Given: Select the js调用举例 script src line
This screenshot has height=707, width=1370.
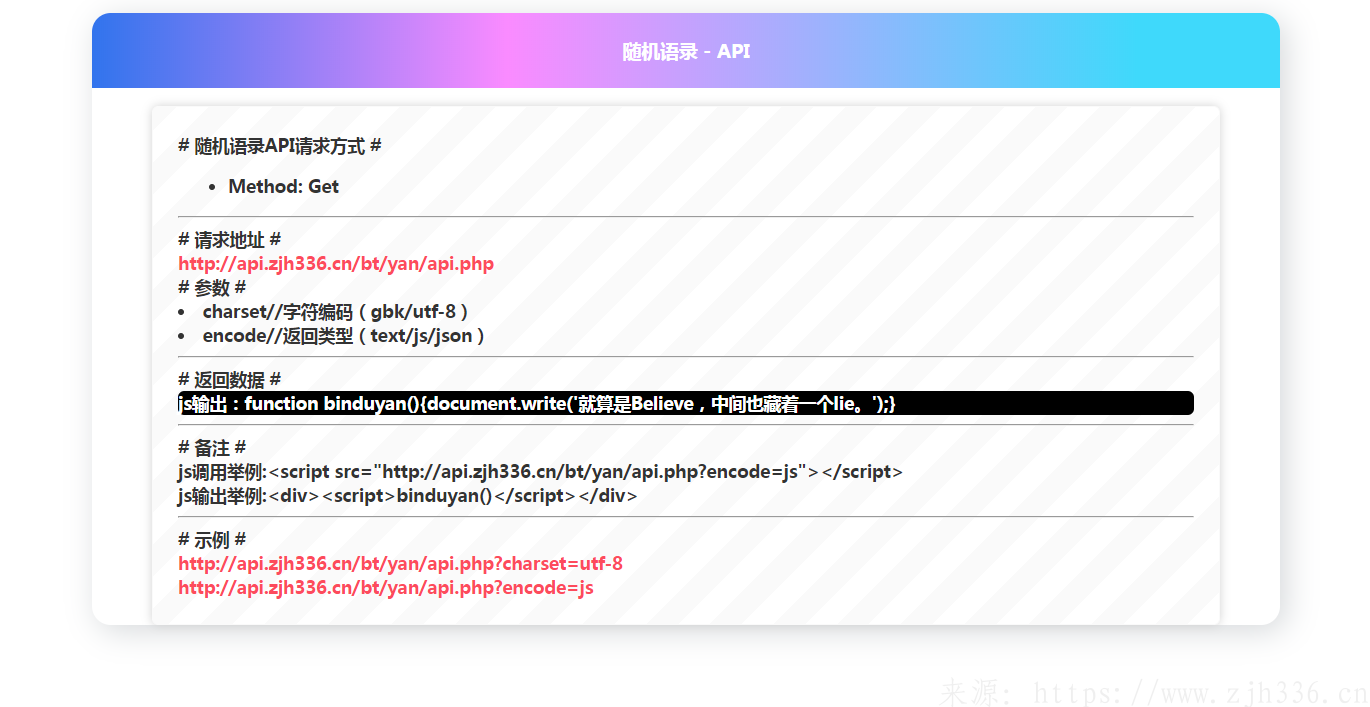Looking at the screenshot, I should 540,472.
